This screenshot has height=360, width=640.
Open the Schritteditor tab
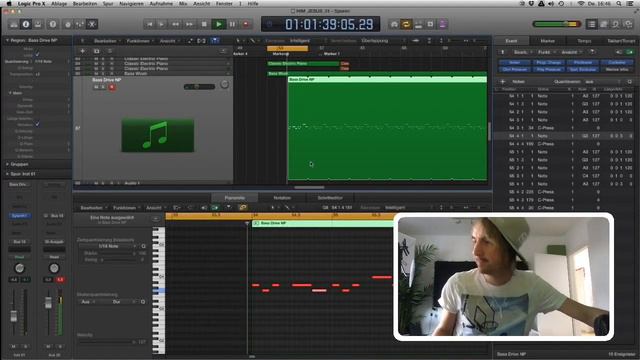coord(330,198)
